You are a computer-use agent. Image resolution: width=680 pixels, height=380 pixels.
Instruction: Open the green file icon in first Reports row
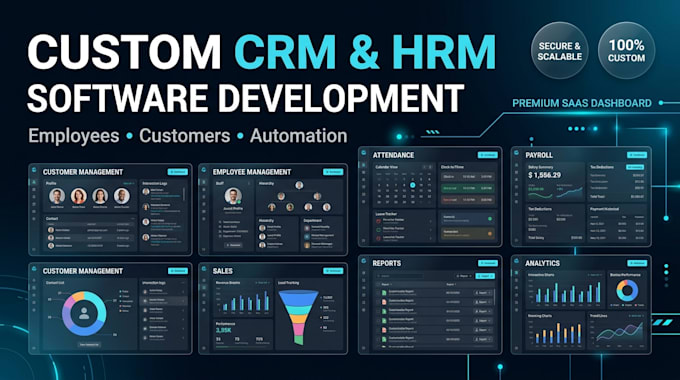pos(384,293)
